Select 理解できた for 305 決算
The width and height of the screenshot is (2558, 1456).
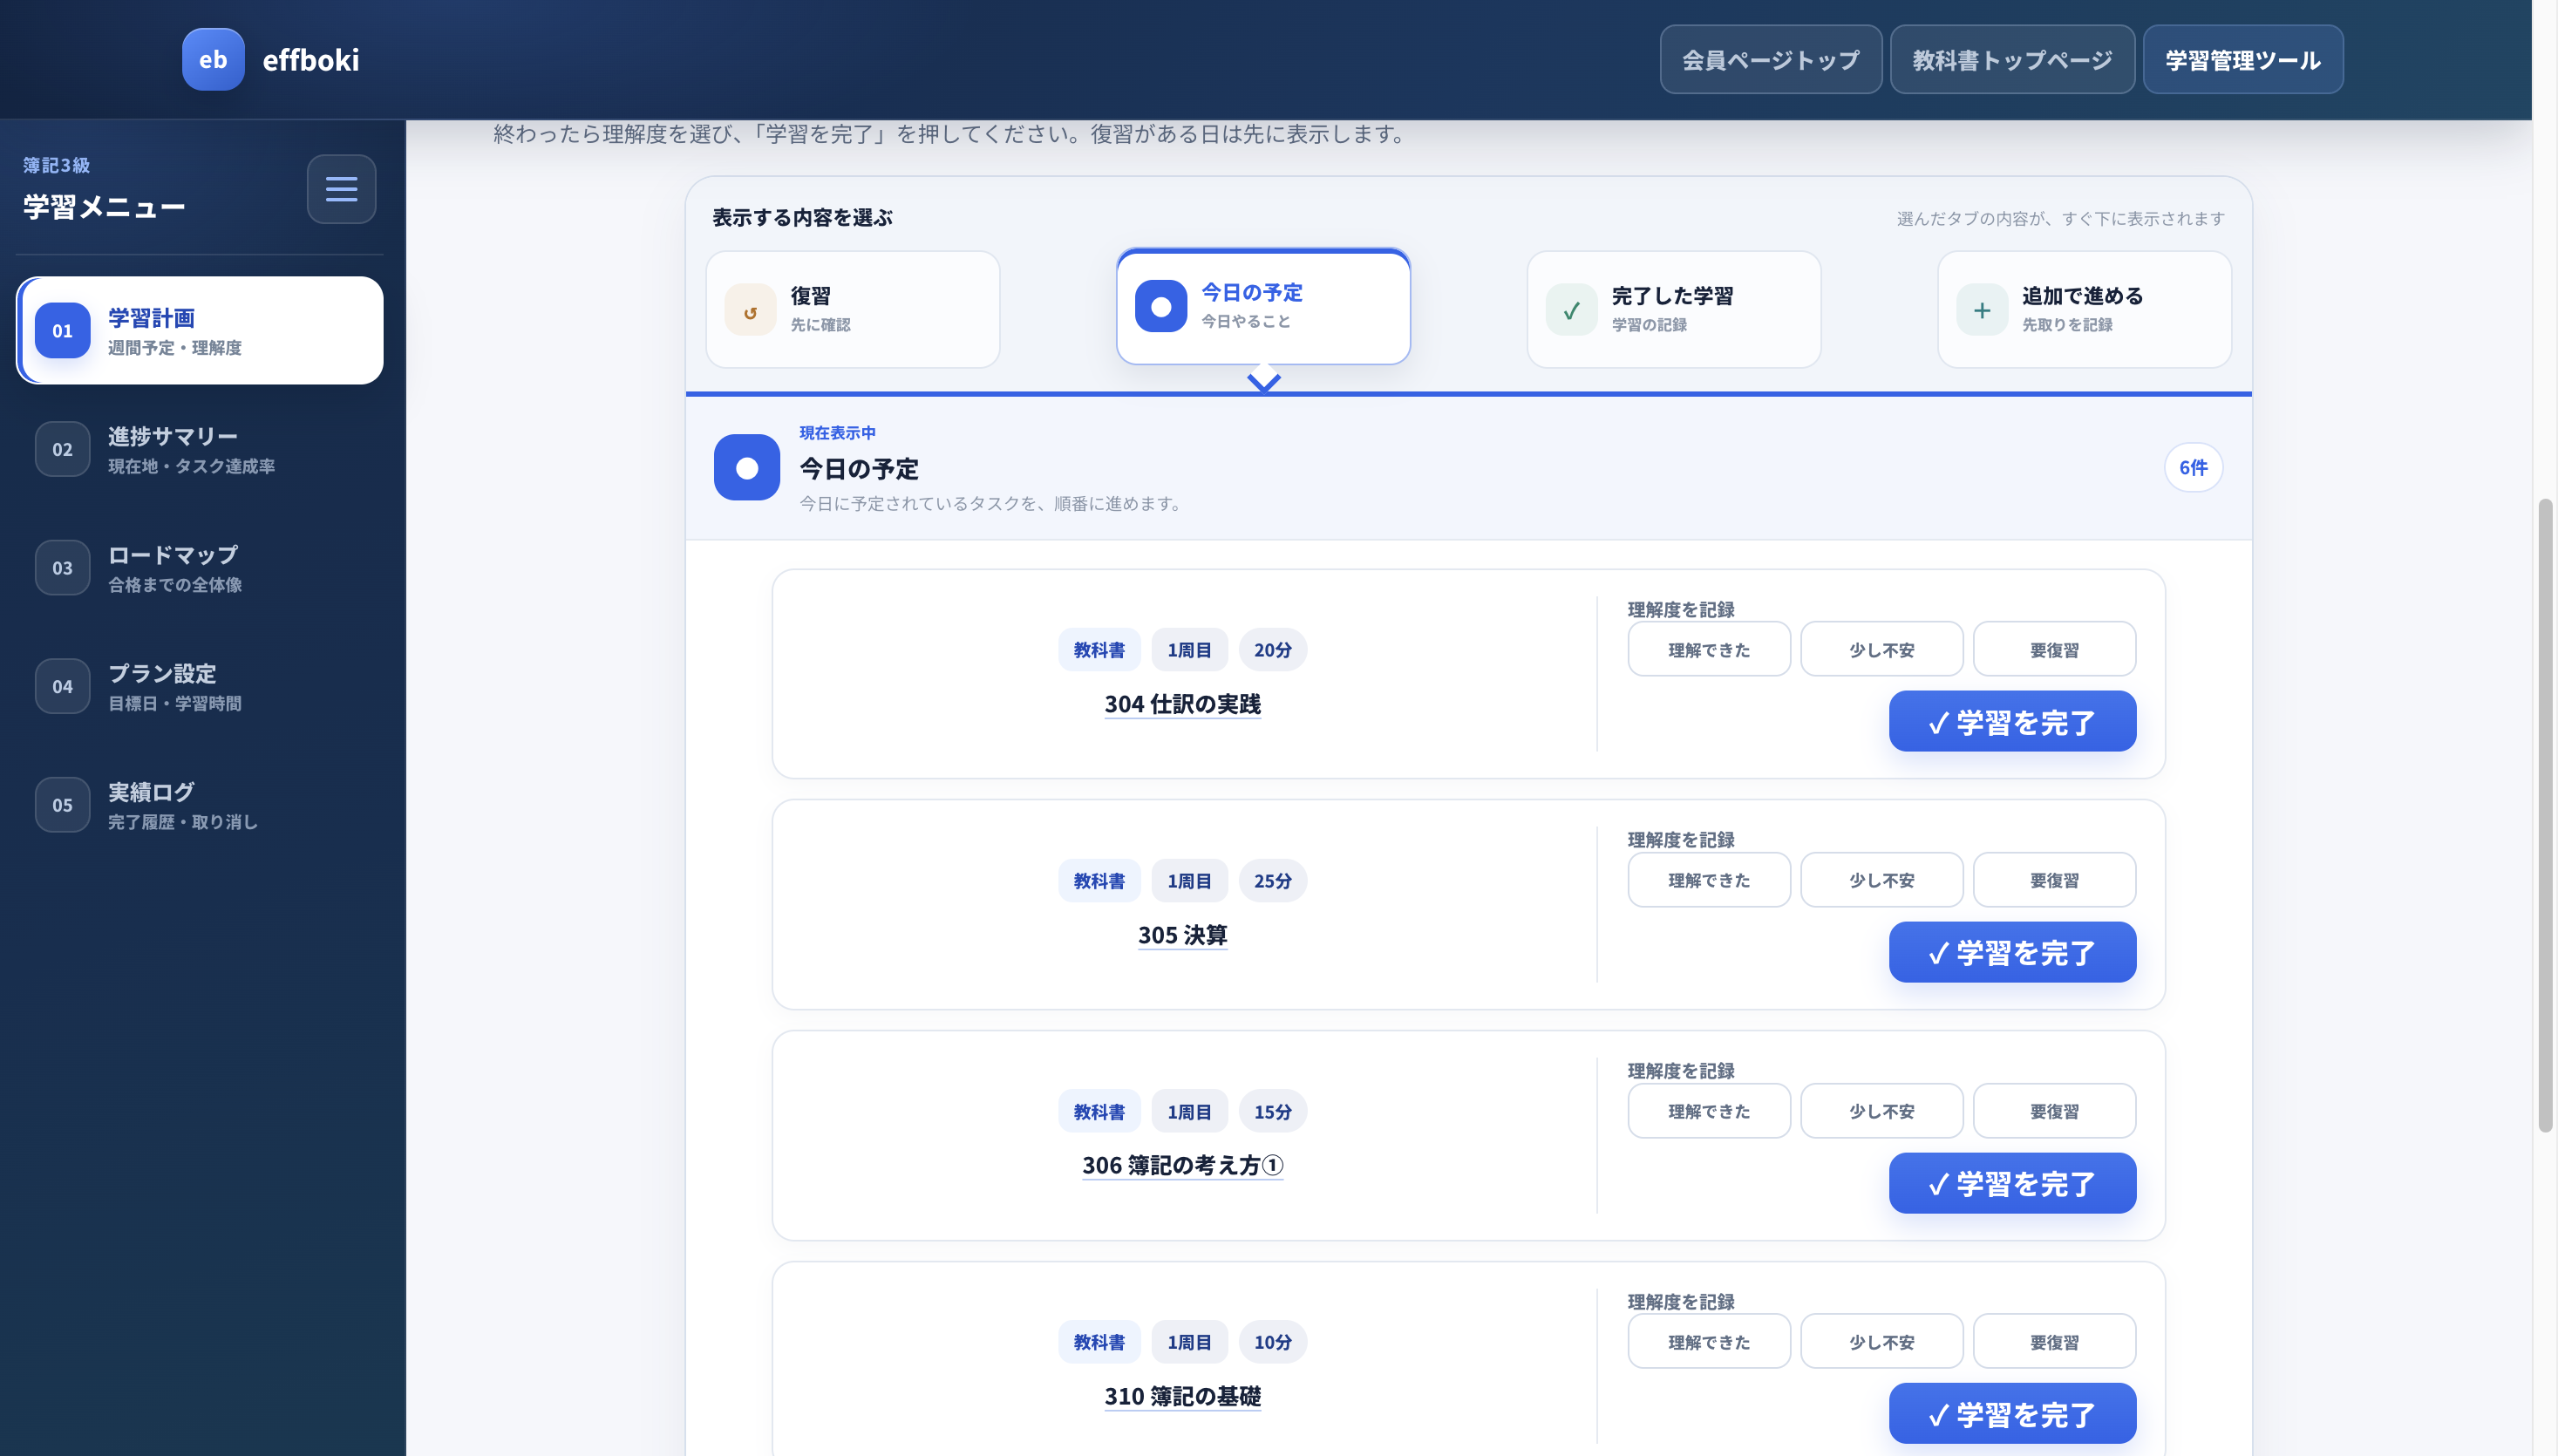pos(1709,880)
